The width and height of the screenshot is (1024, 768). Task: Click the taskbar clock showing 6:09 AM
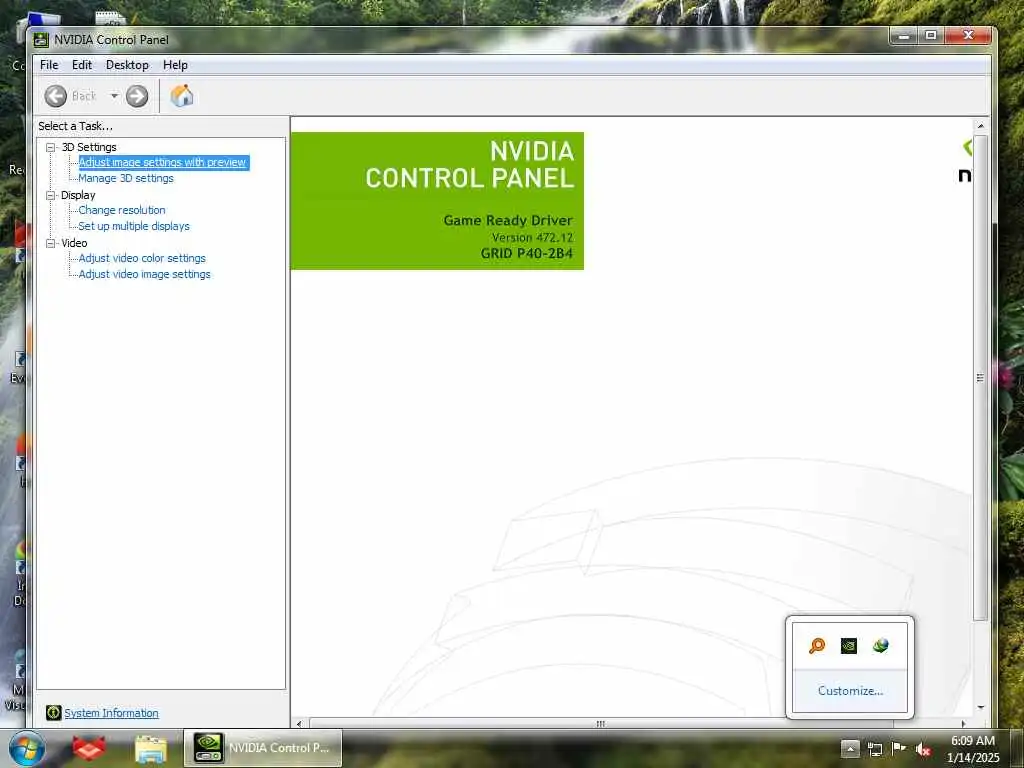973,749
